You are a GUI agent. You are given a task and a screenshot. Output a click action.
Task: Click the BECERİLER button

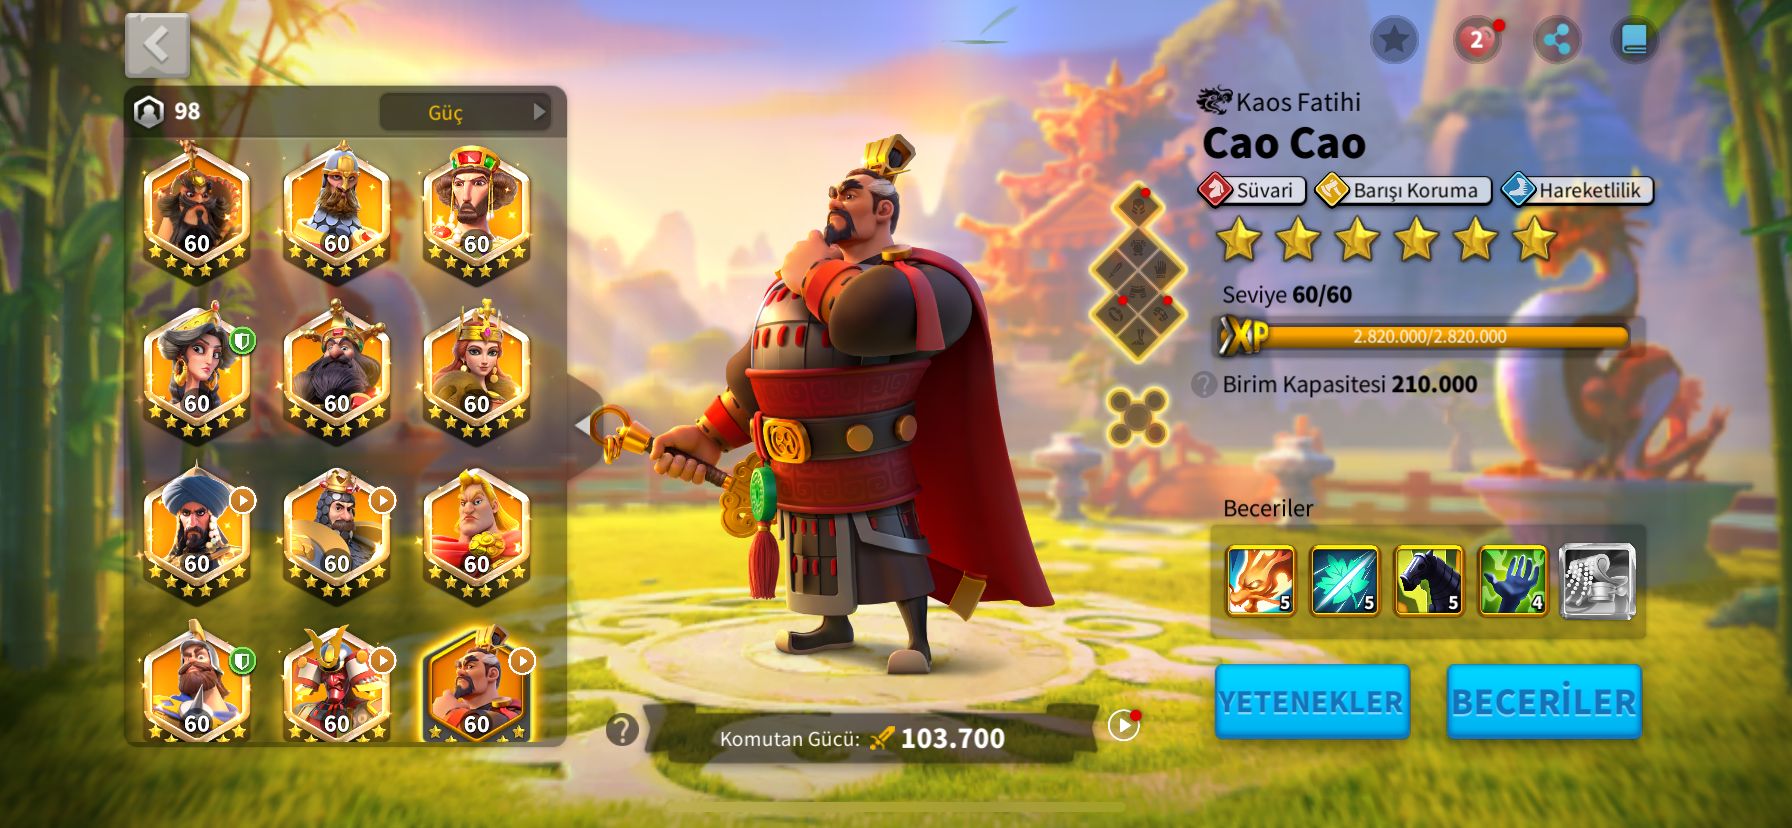[1544, 702]
